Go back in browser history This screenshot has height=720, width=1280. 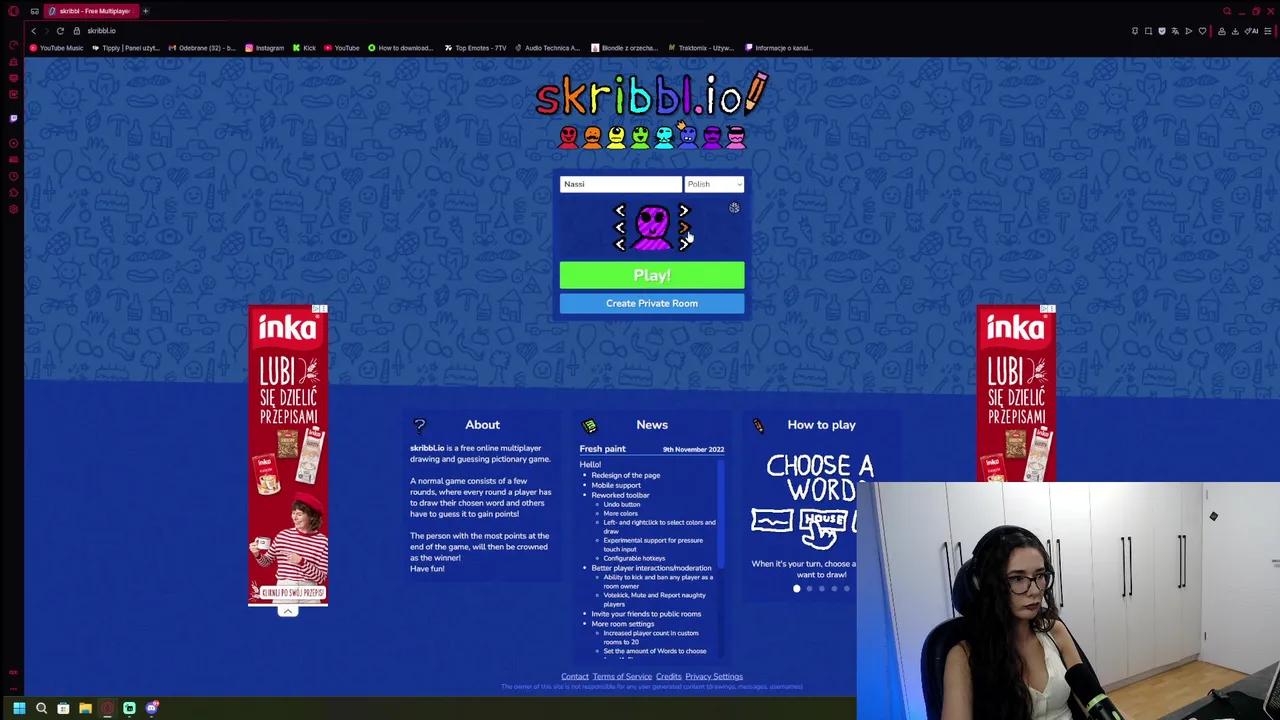pos(33,31)
